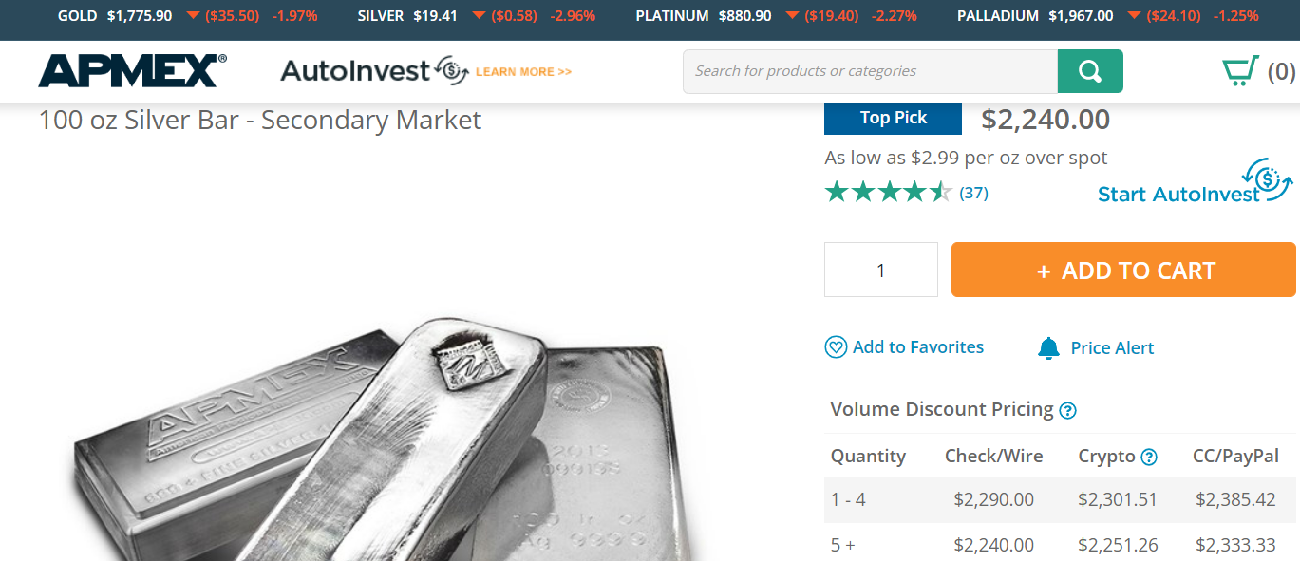The width and height of the screenshot is (1300, 561).
Task: Click the magnifying glass search button
Action: (1090, 71)
